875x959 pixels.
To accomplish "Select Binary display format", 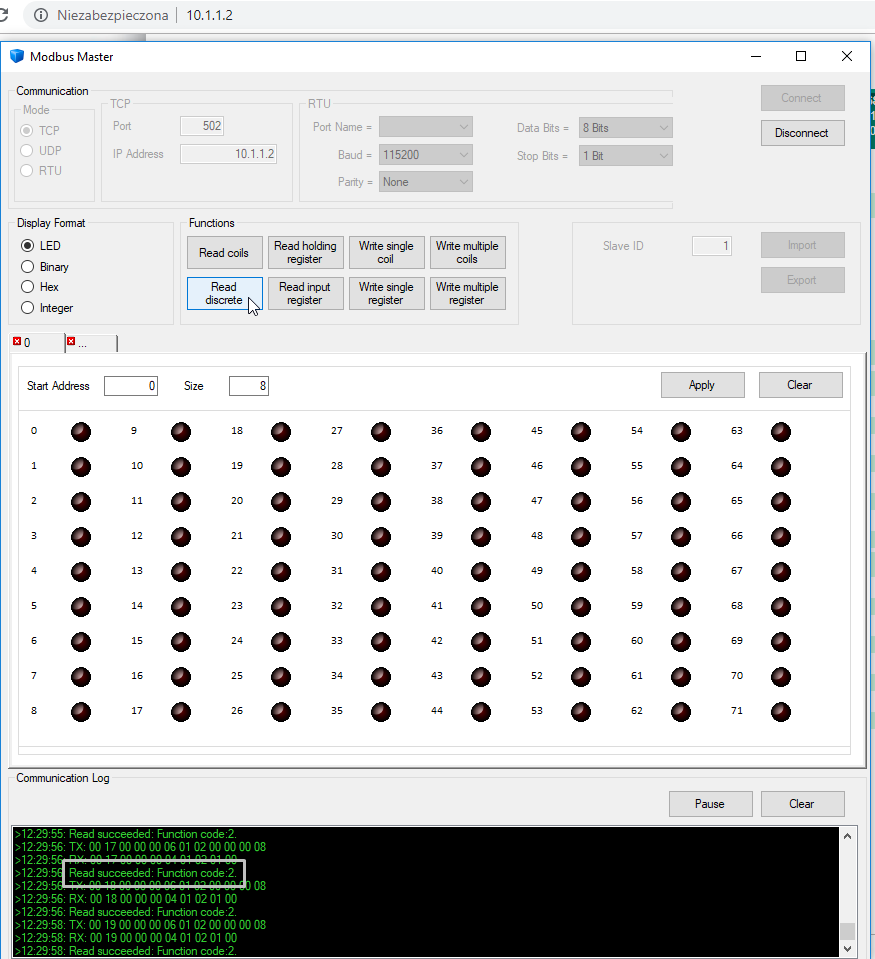I will 28,267.
